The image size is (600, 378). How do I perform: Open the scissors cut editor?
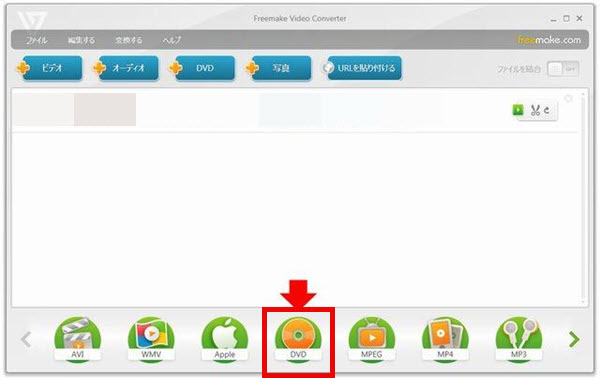pos(535,111)
